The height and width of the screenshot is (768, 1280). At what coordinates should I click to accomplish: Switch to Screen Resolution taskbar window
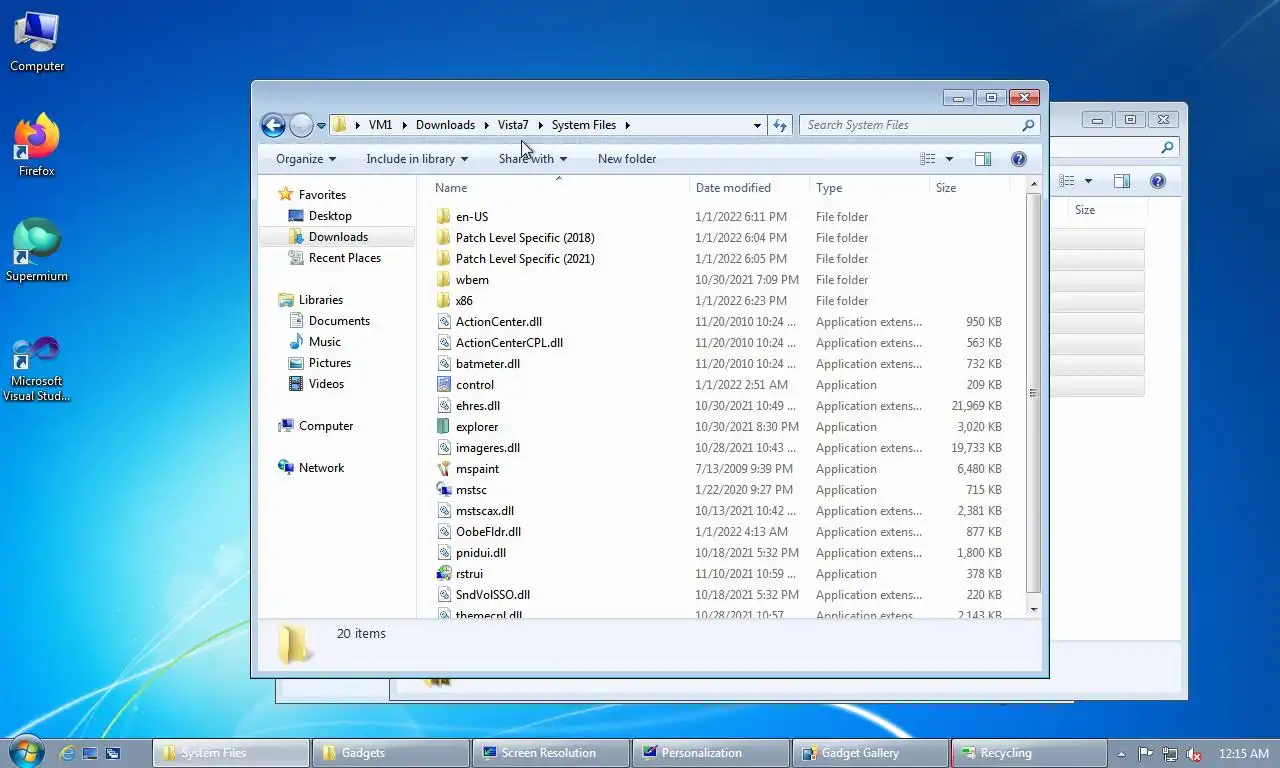[x=551, y=753]
